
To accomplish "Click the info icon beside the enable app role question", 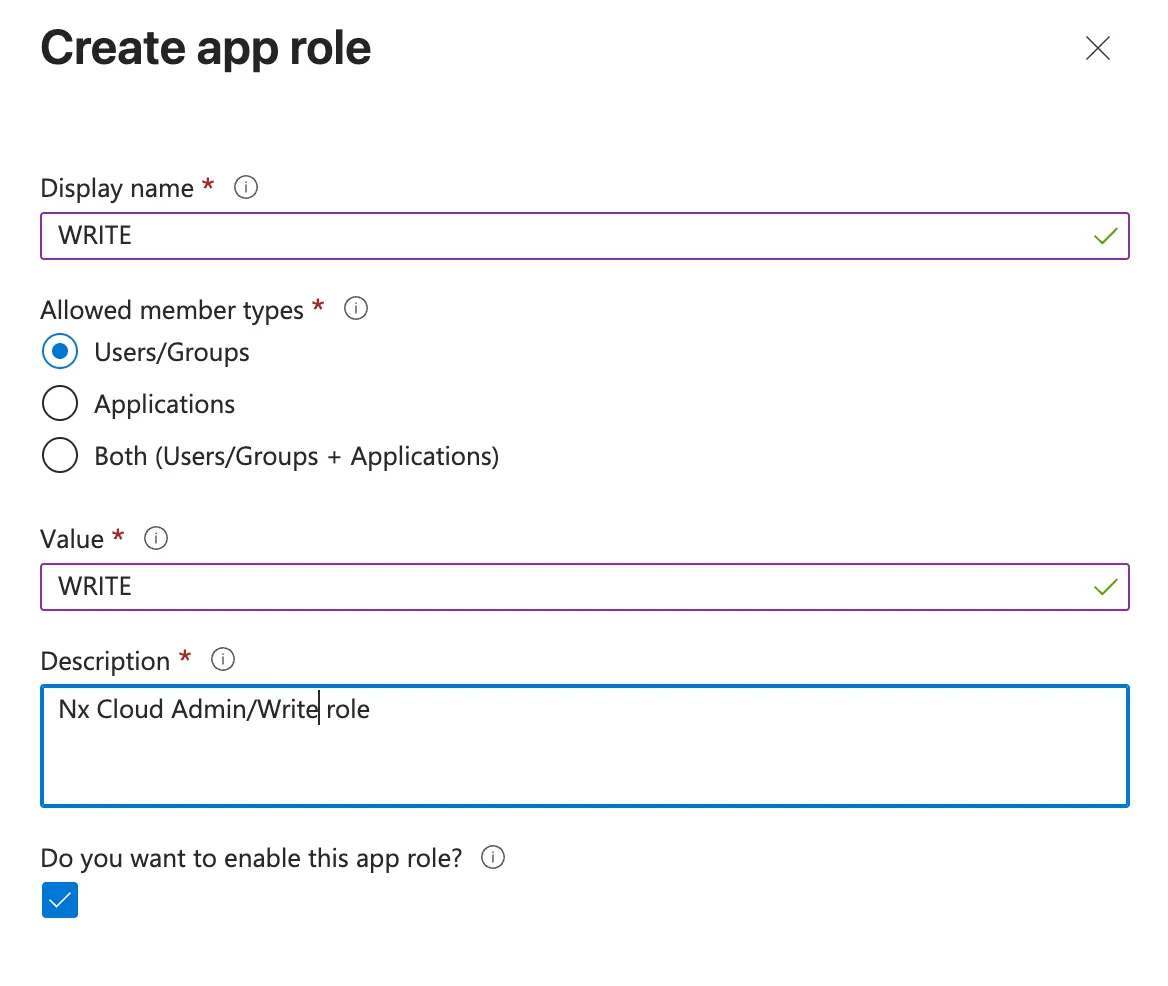I will (x=492, y=857).
